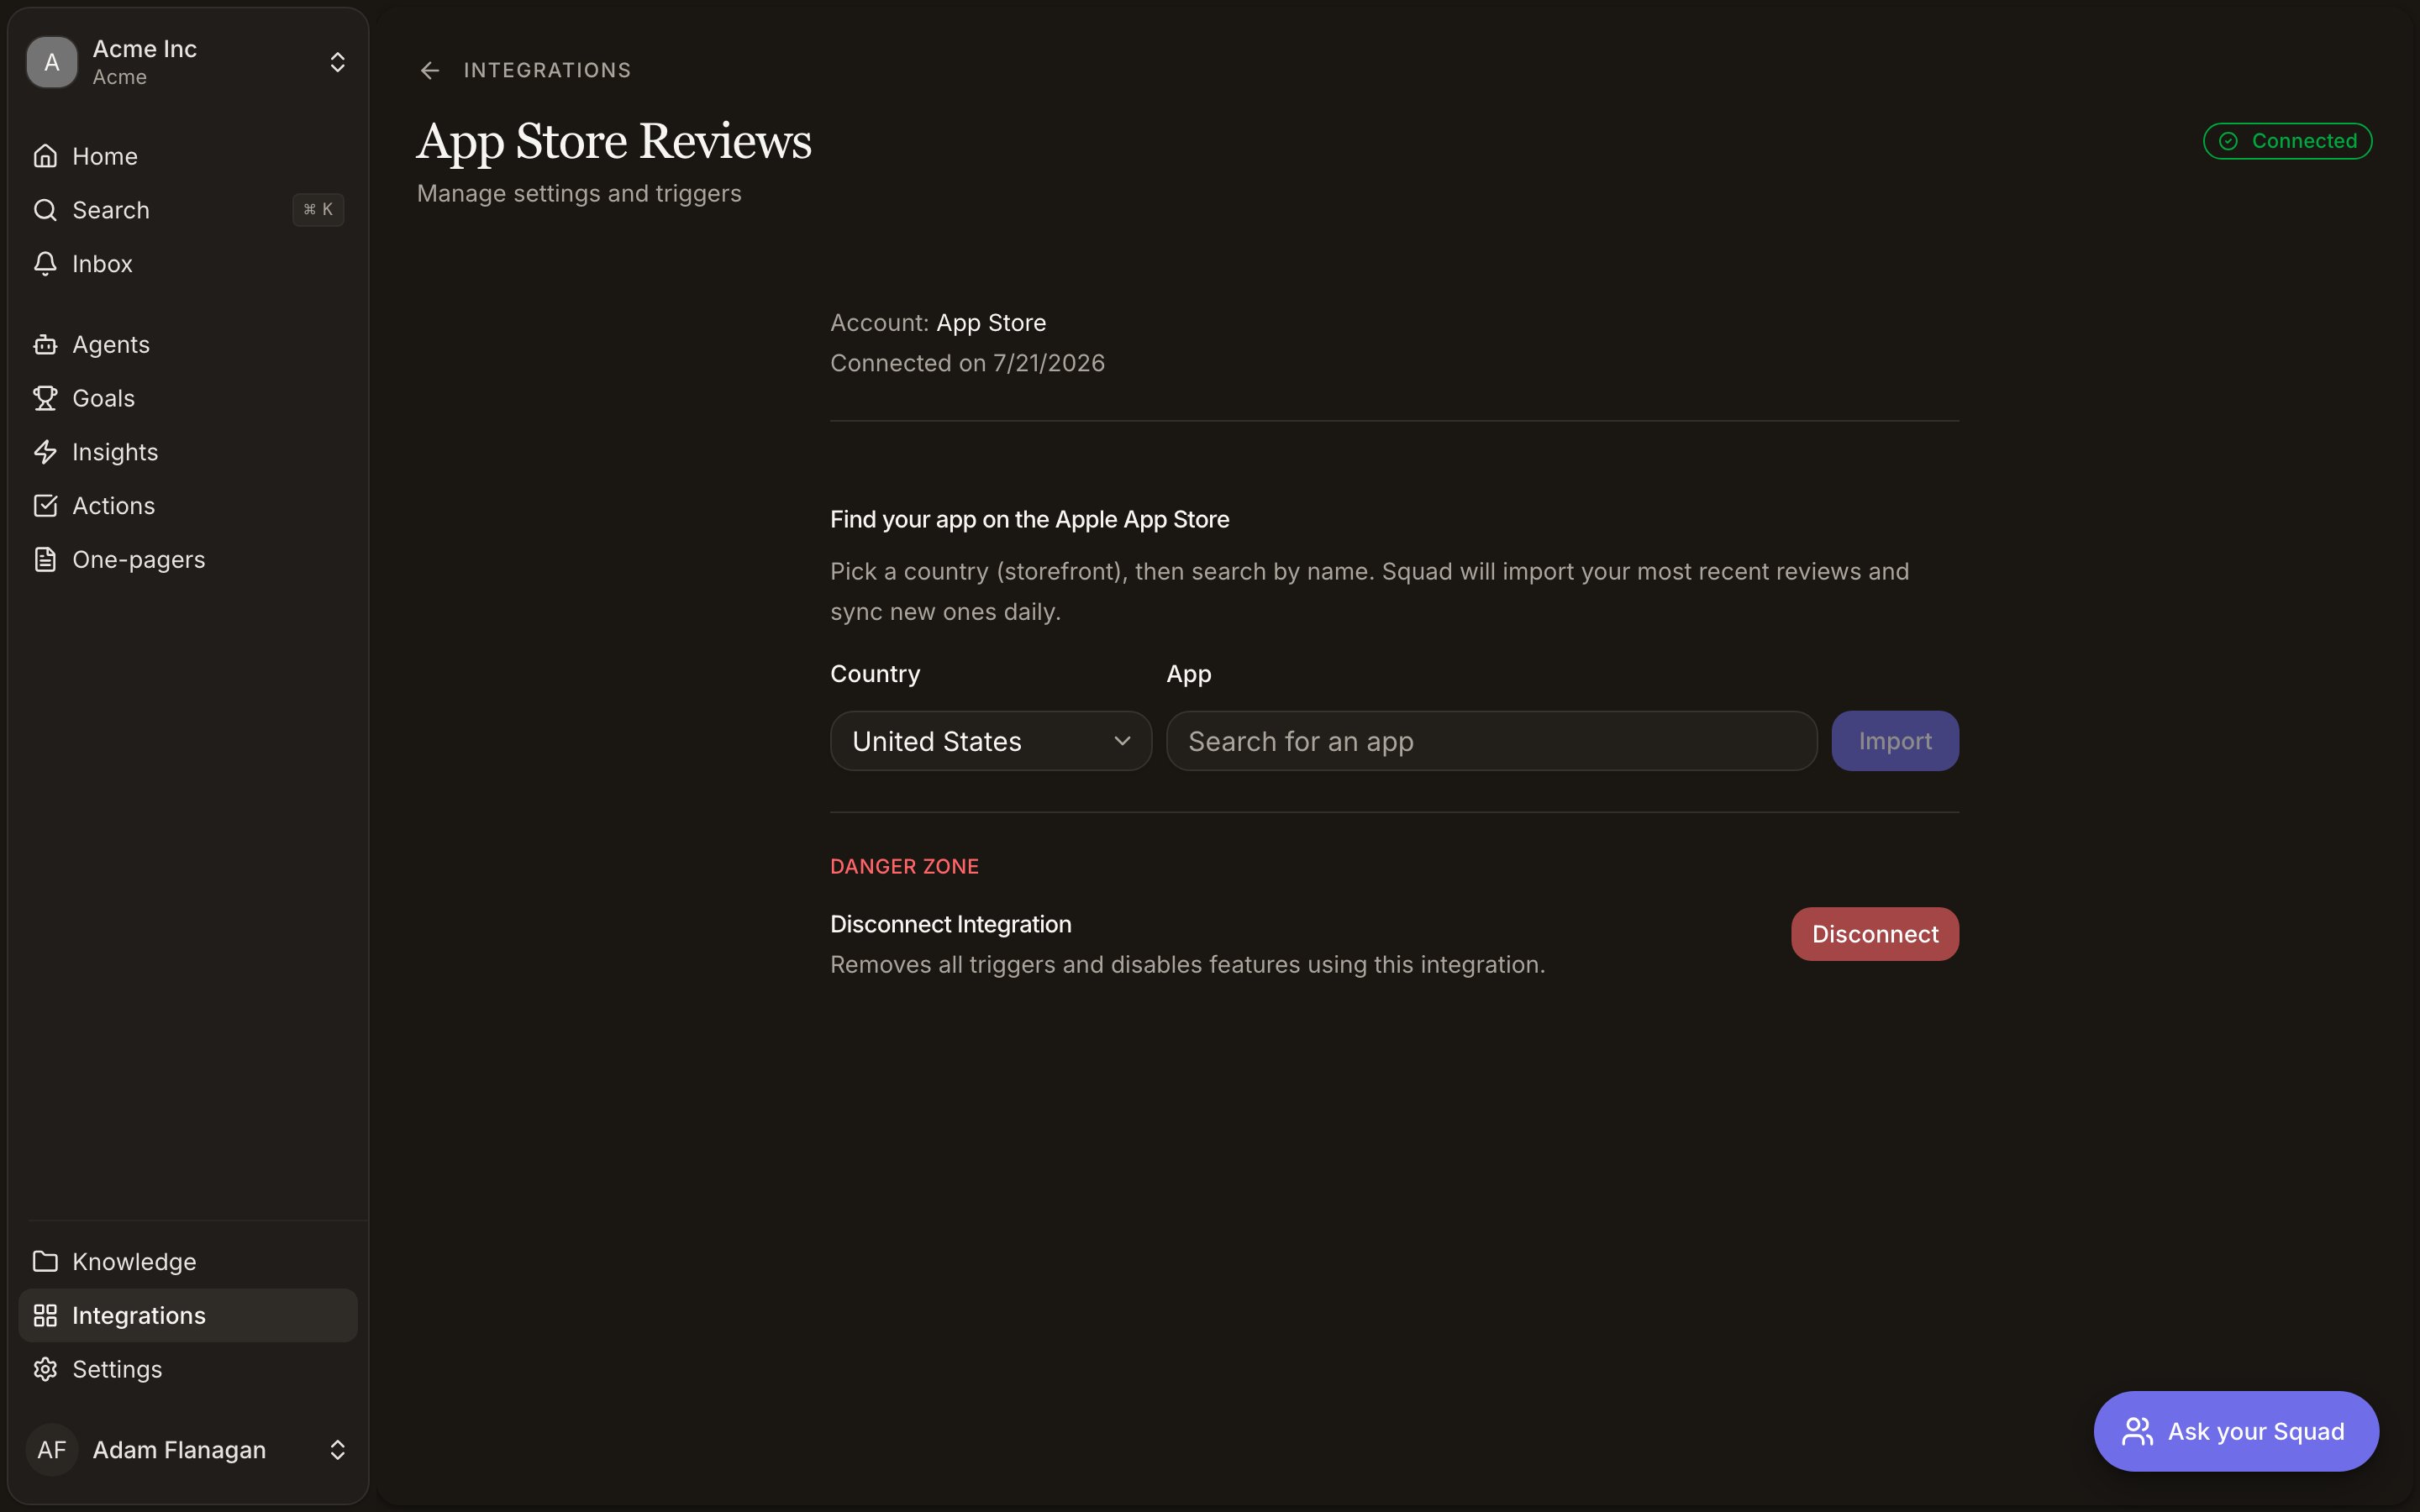Click the ⌘K shortcut badge
Screen dimensions: 2420x1512
pyautogui.click(x=318, y=210)
